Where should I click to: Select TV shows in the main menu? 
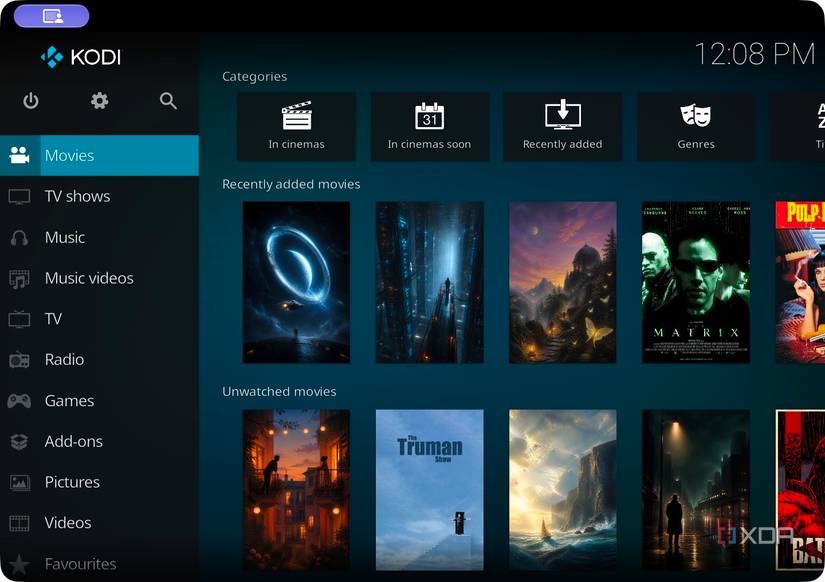(x=99, y=196)
